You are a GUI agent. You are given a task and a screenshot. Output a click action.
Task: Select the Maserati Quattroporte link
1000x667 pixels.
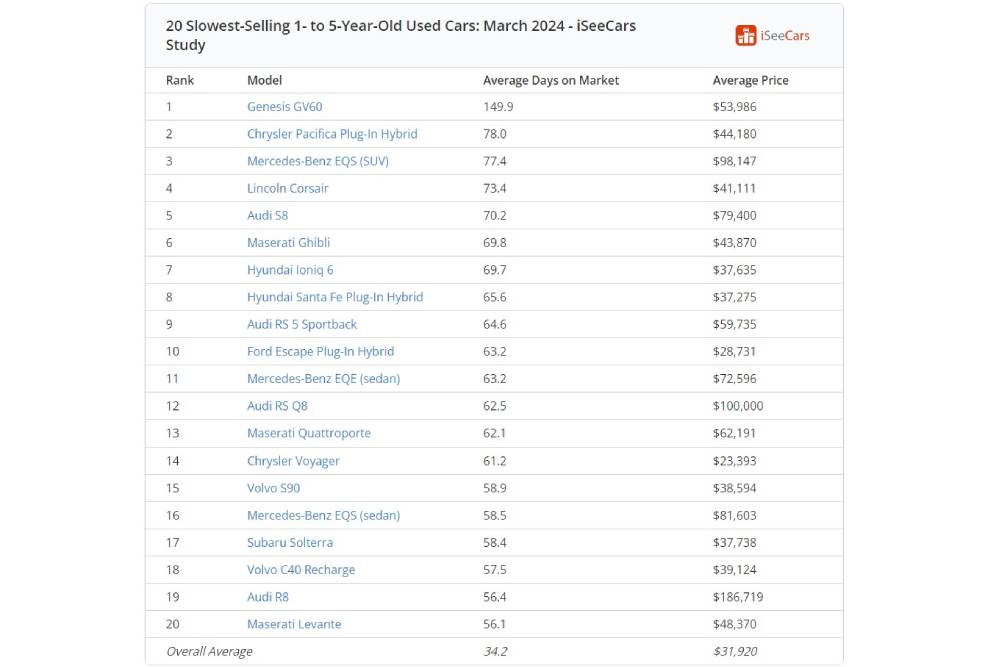click(x=309, y=433)
